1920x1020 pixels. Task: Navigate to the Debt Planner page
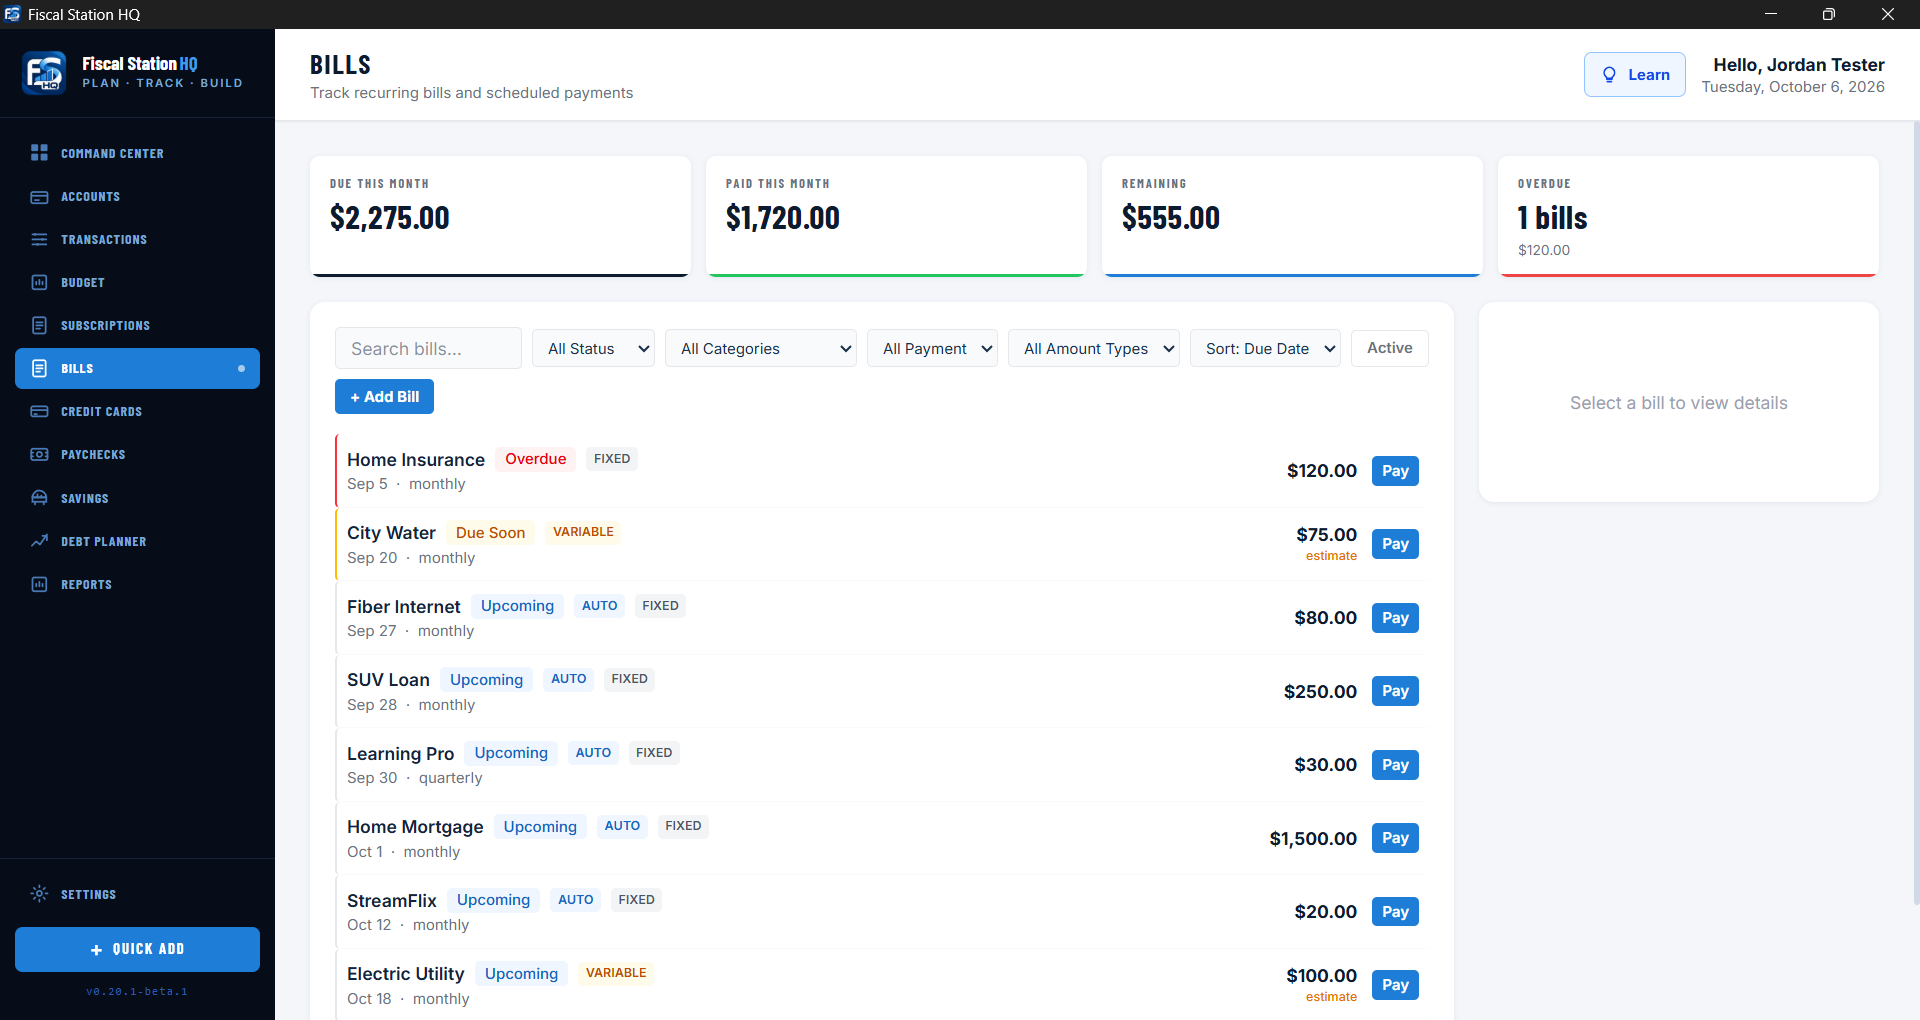137,541
